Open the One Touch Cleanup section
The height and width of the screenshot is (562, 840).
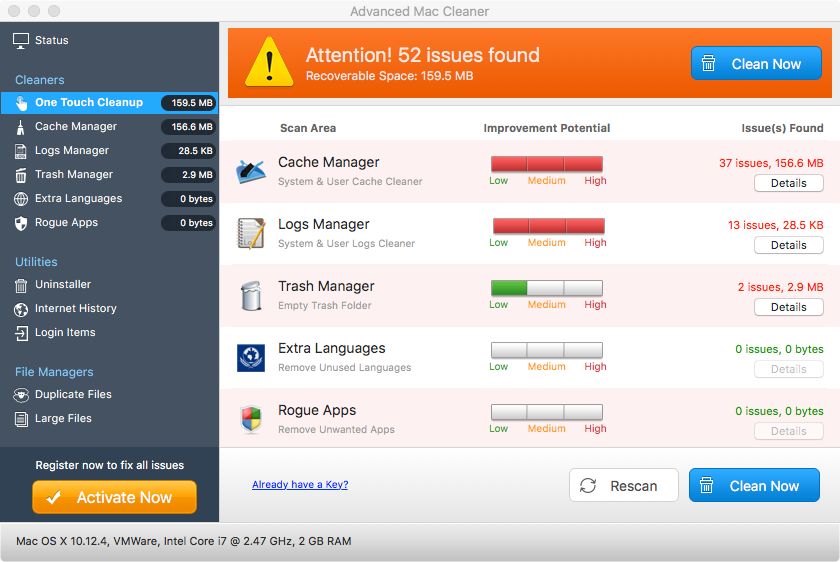[x=109, y=103]
